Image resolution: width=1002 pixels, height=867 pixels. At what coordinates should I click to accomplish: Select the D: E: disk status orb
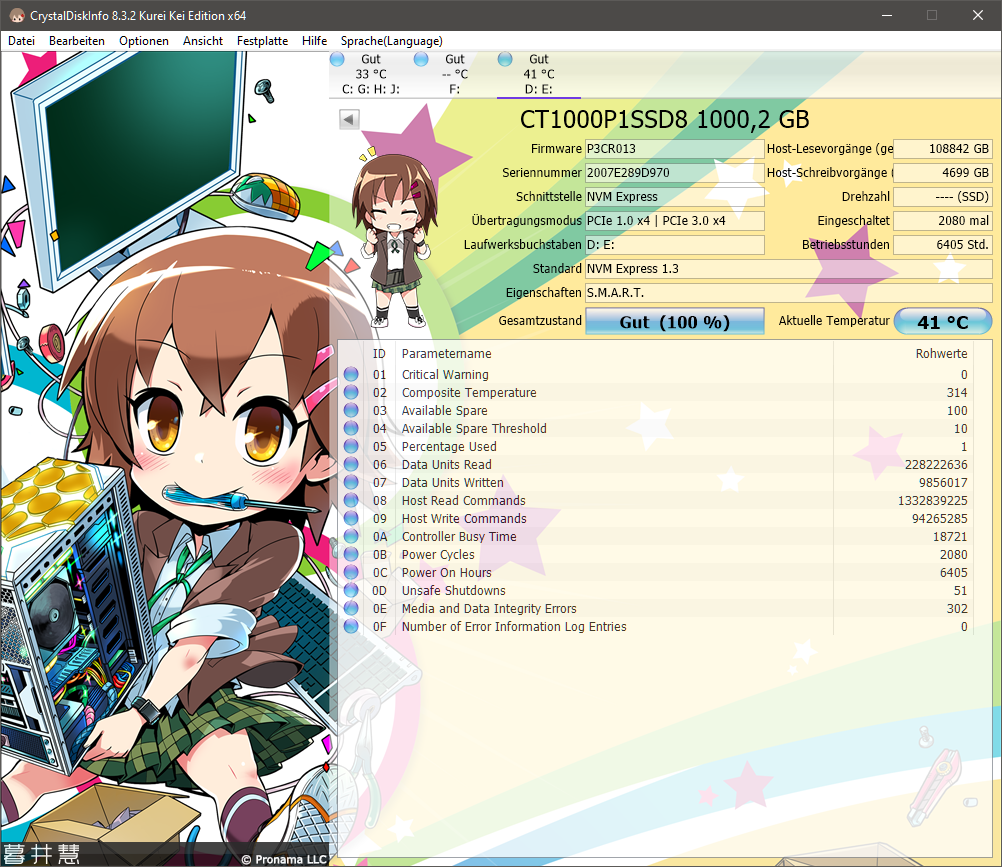pyautogui.click(x=505, y=59)
